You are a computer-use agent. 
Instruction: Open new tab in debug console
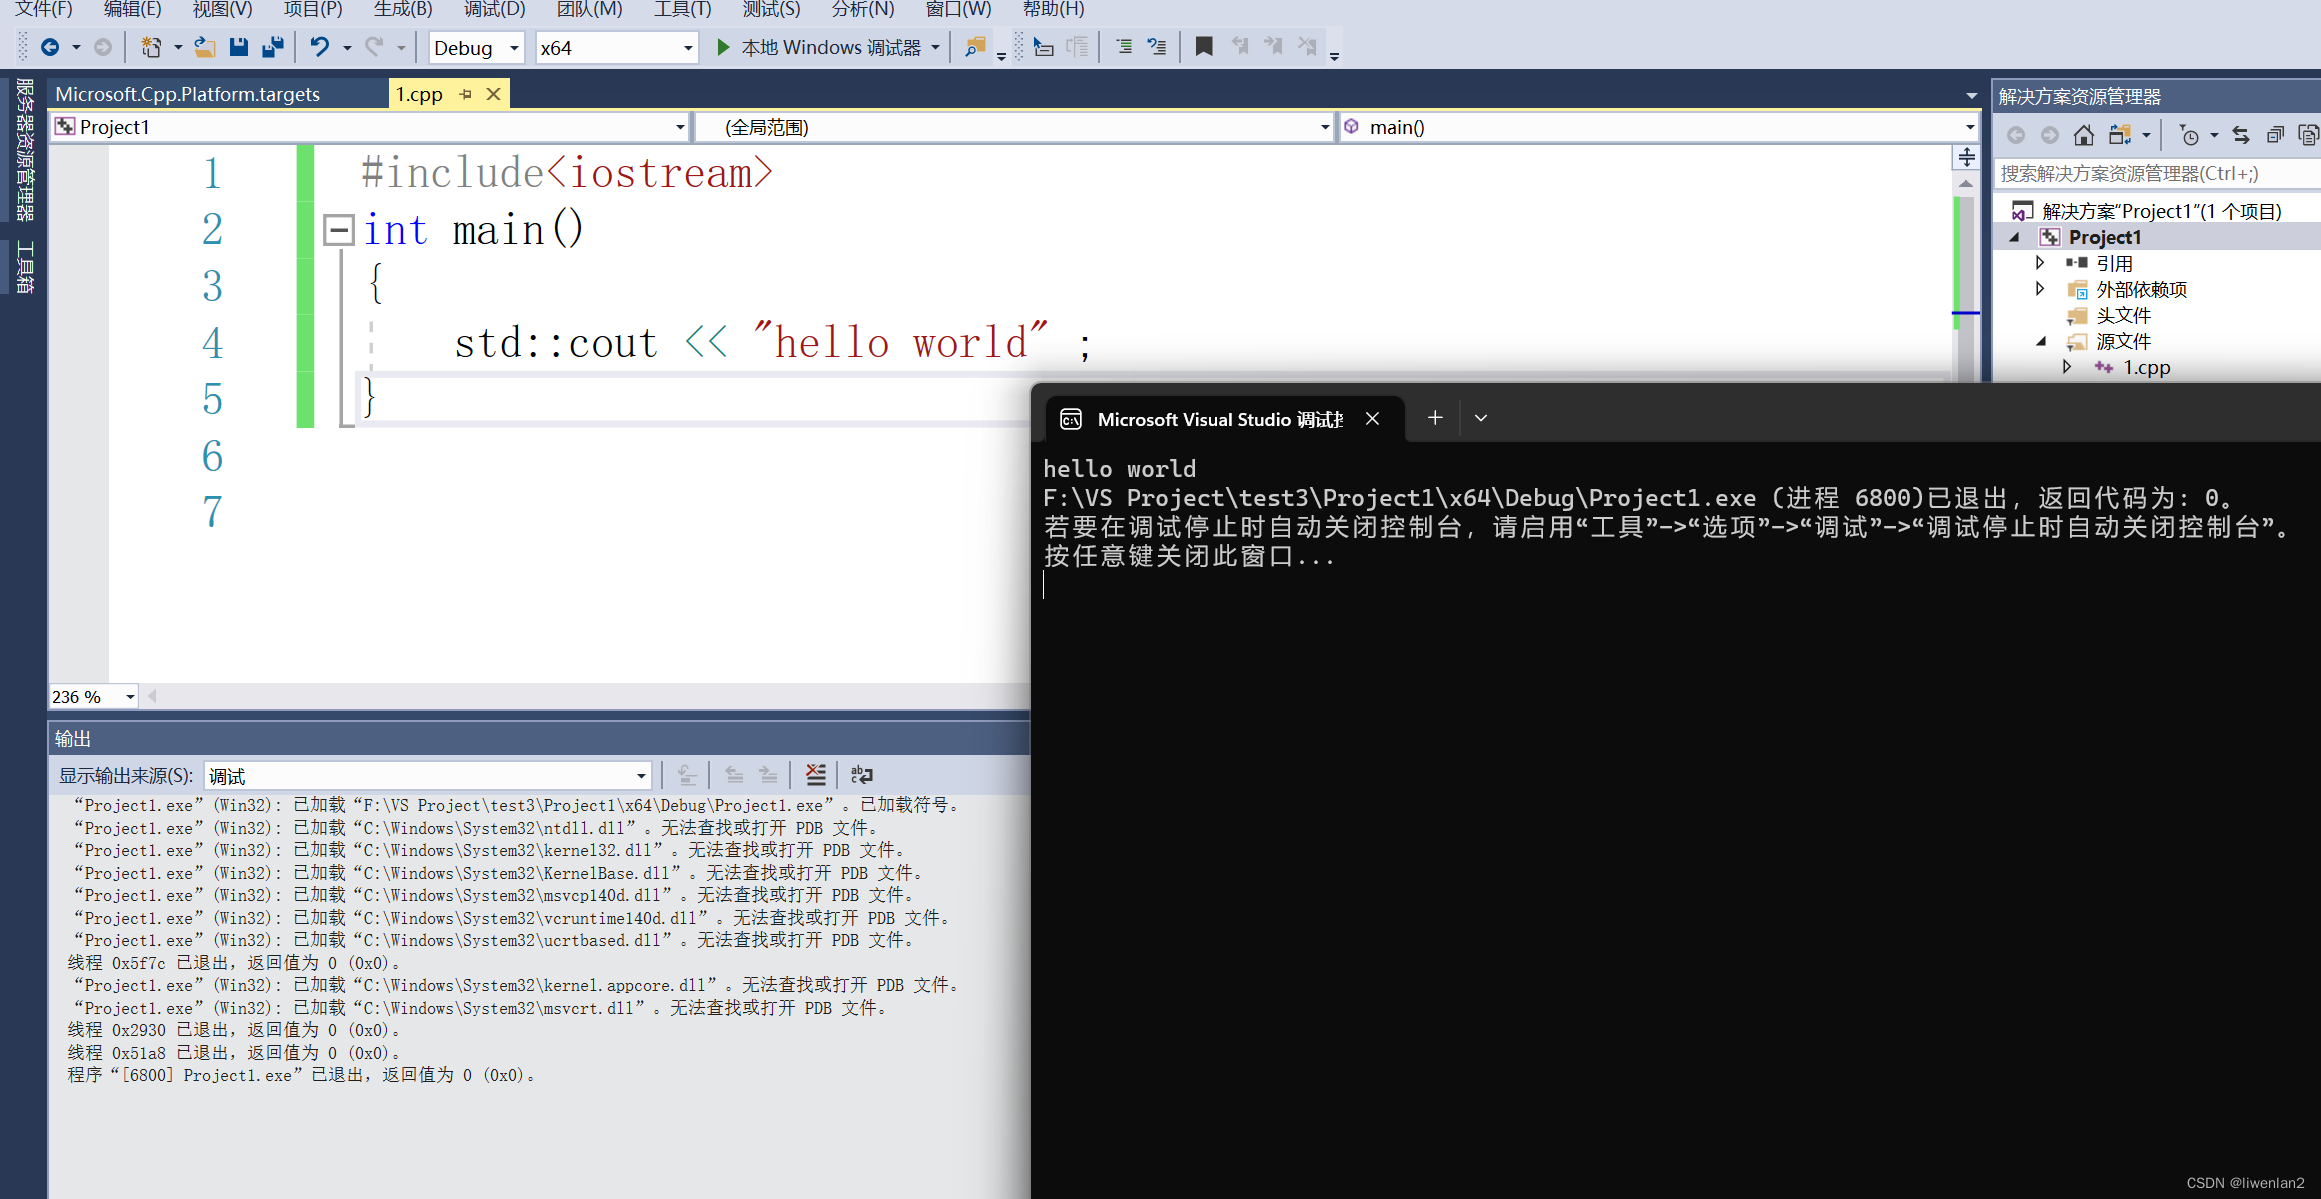(x=1435, y=418)
